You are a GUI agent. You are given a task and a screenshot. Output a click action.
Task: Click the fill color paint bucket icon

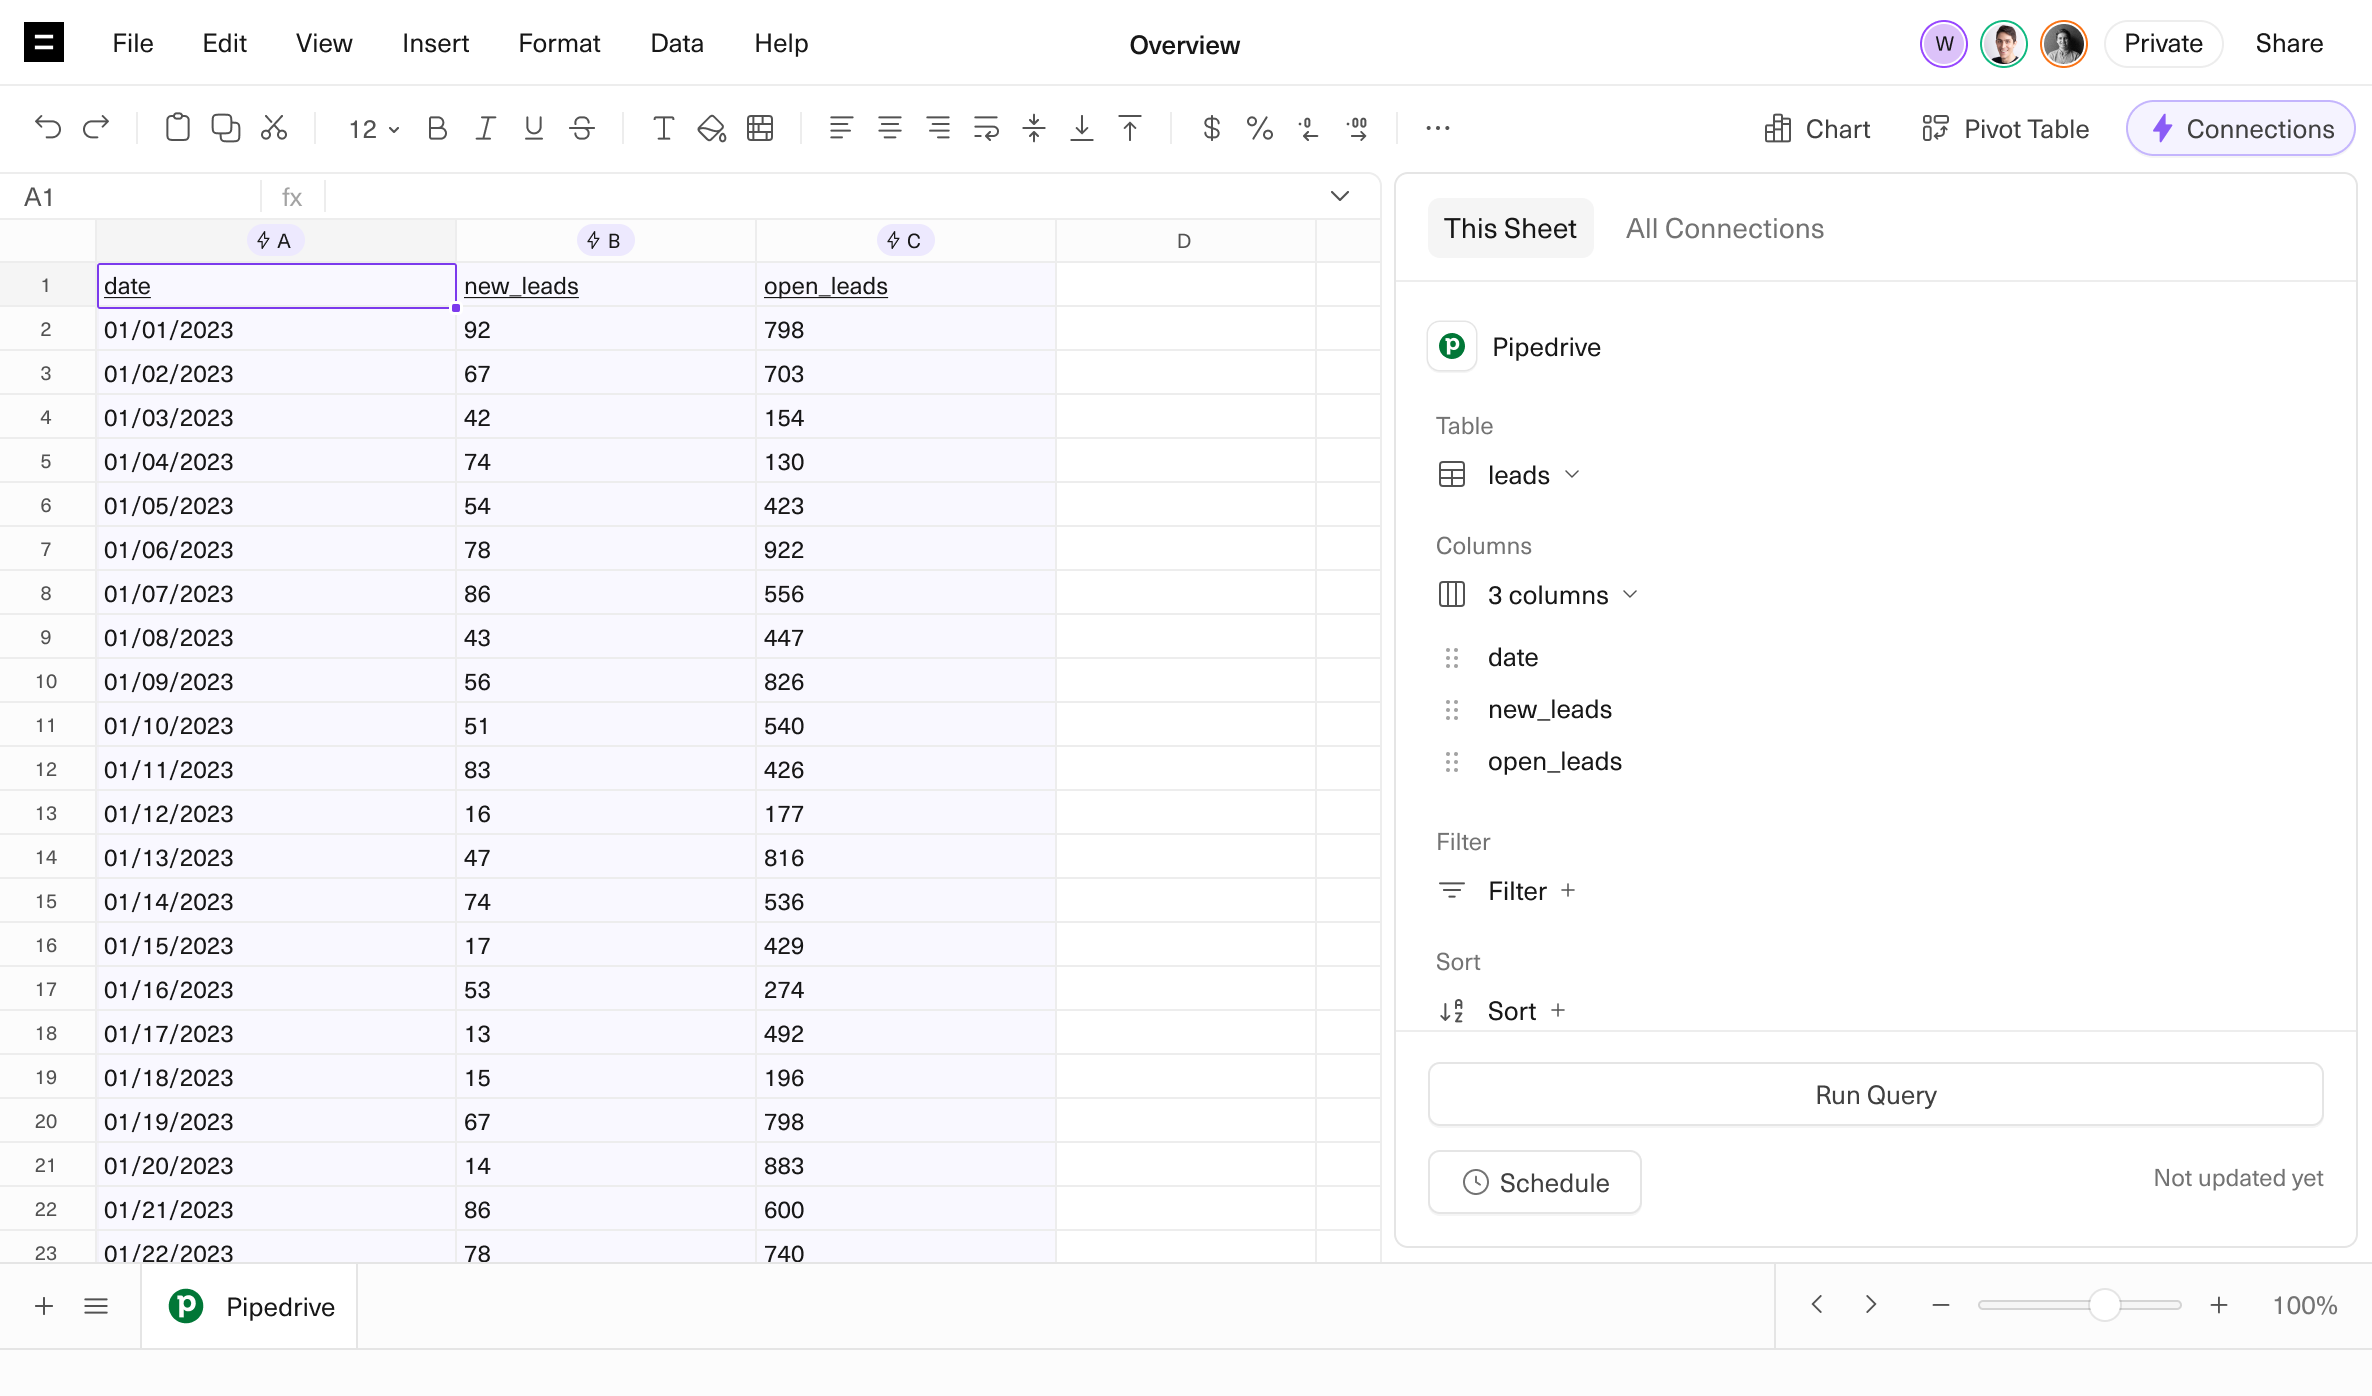[x=711, y=128]
